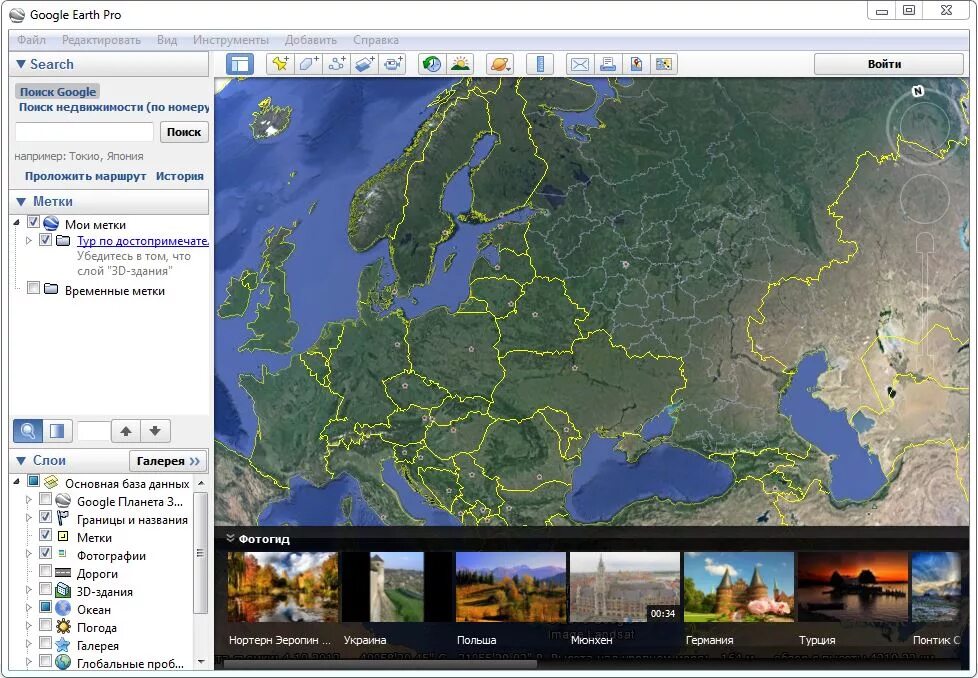Open the Вид menu
This screenshot has height=678, width=978.
coord(167,40)
